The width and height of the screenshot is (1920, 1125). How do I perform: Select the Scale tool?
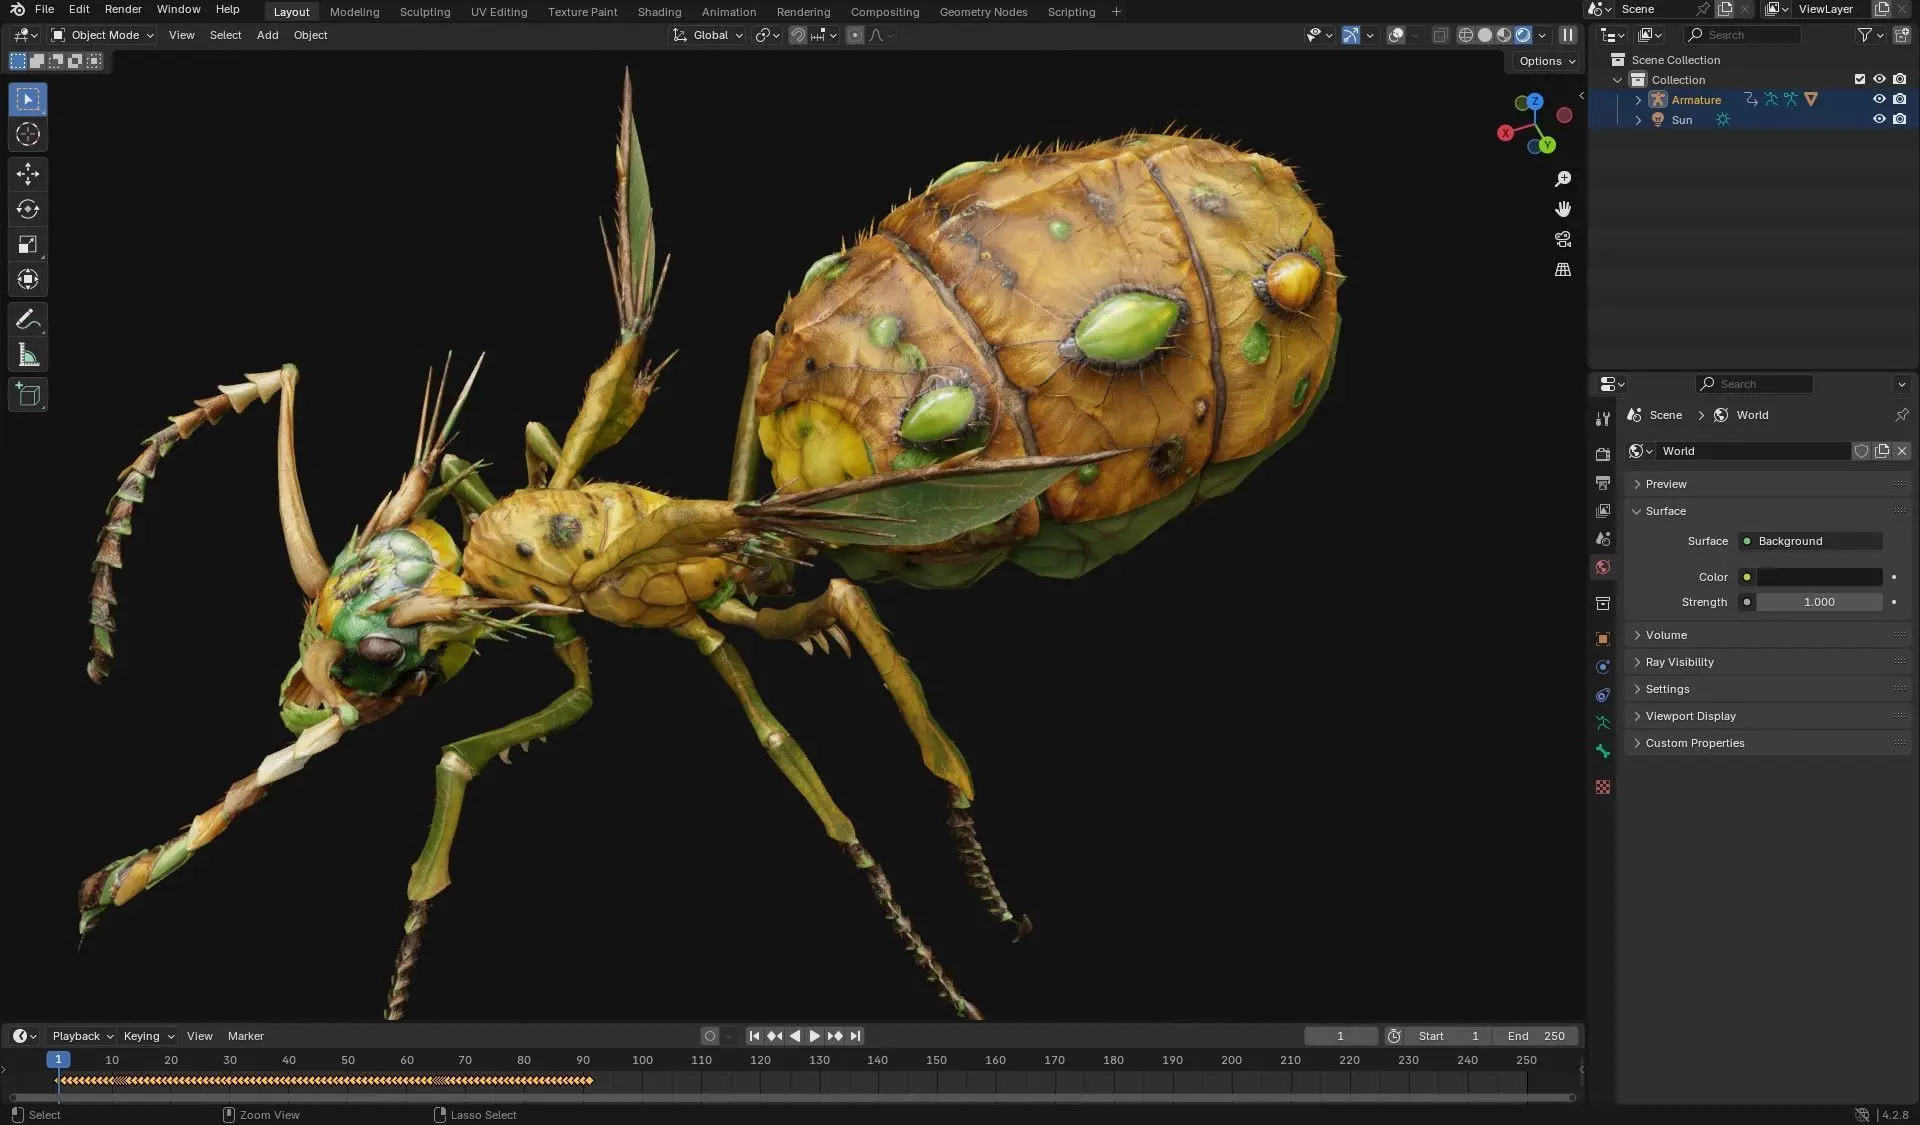coord(28,244)
